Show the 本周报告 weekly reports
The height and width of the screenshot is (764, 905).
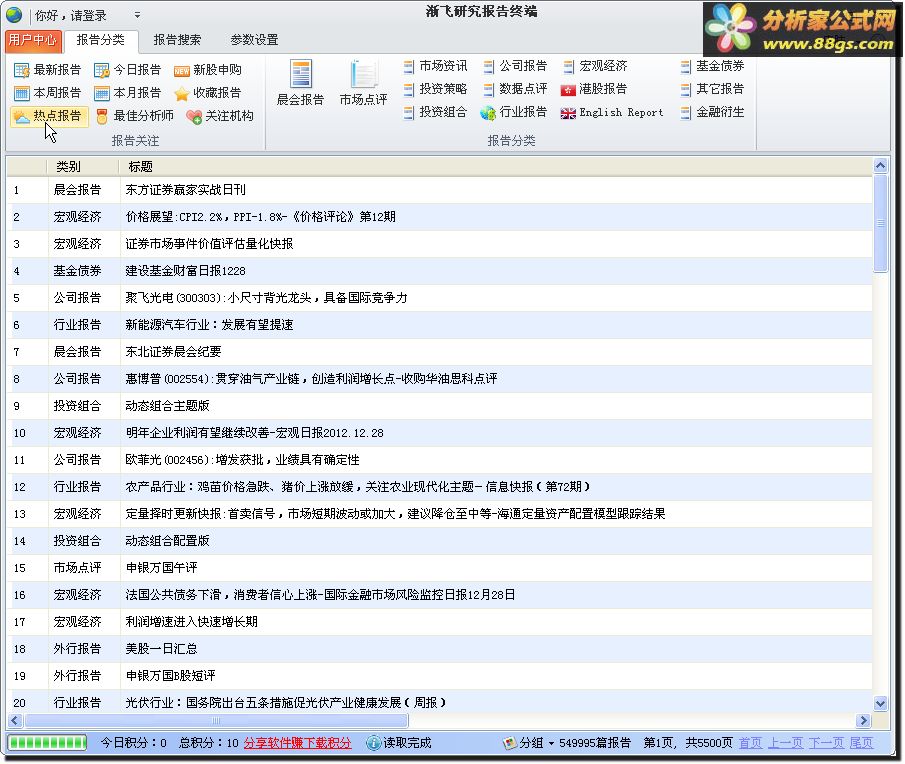coord(47,93)
